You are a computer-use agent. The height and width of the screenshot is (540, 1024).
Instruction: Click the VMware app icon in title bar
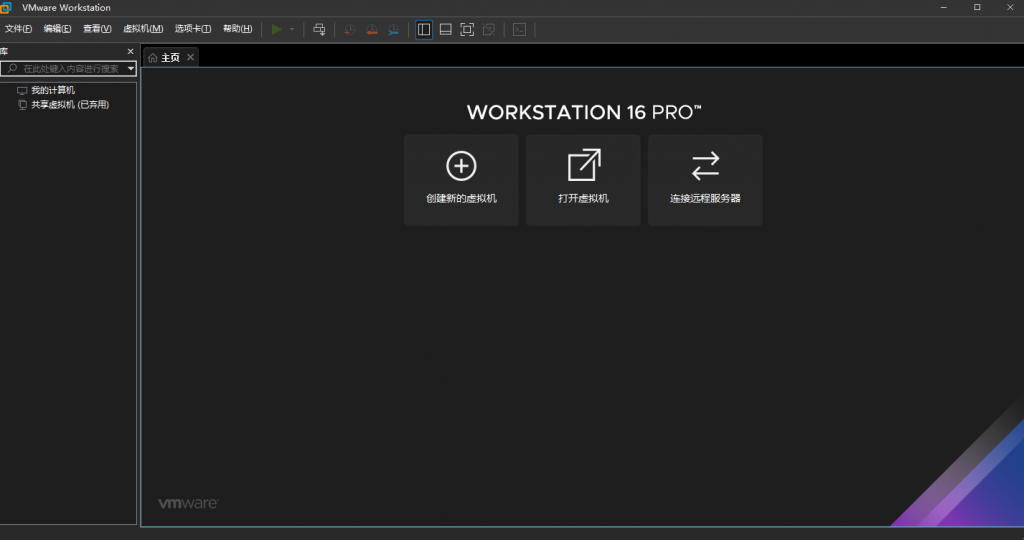6,8
